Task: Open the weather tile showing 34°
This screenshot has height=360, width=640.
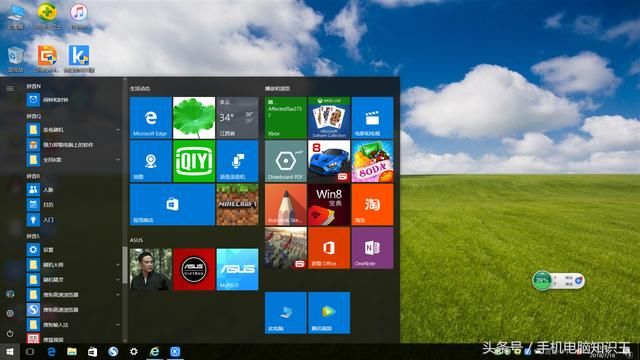Action: click(237, 118)
